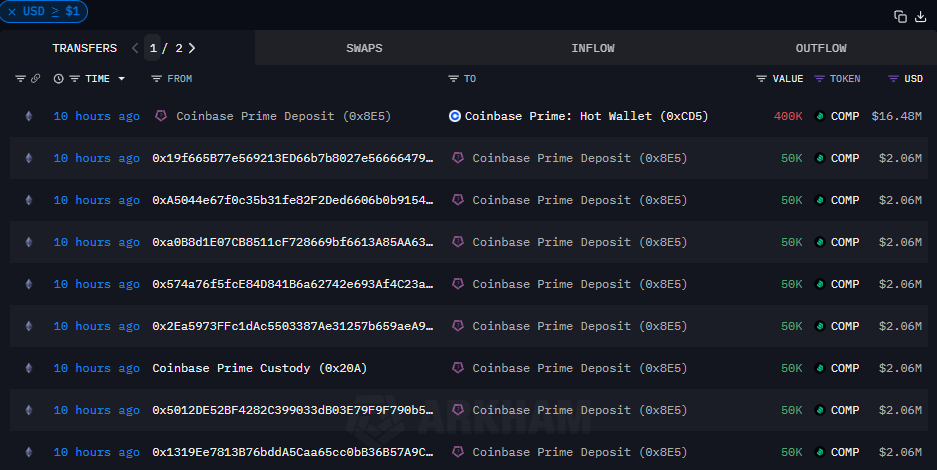Open address 0x19f665B77e569213ED66b7b8027e56666479
The image size is (937, 470).
[292, 158]
